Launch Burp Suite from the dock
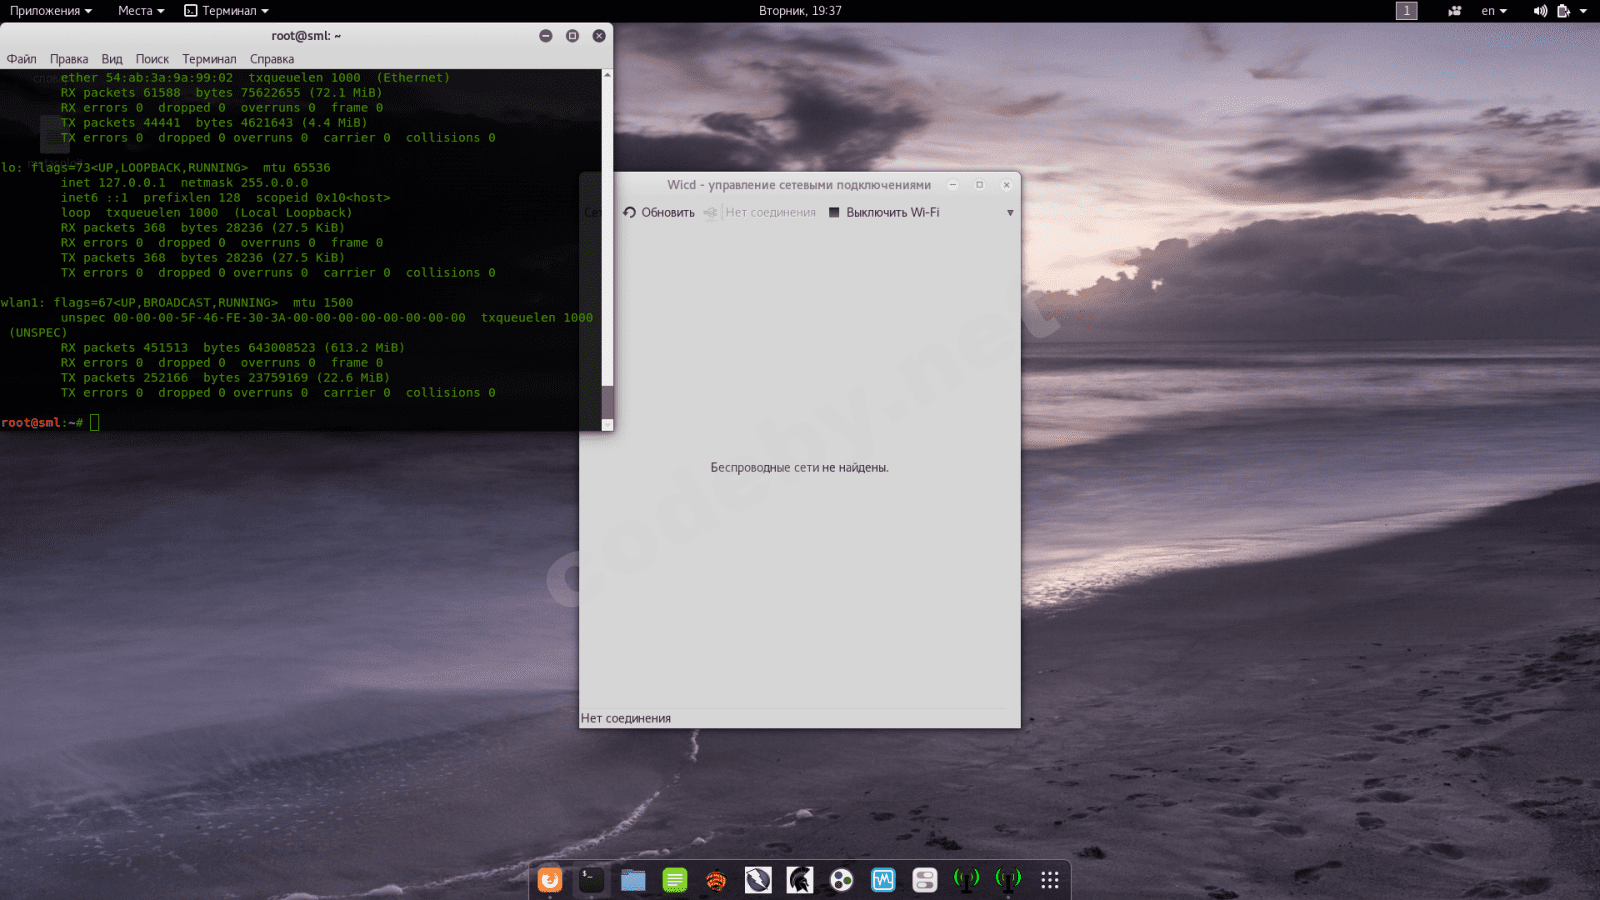Viewport: 1600px width, 900px height. coord(716,879)
